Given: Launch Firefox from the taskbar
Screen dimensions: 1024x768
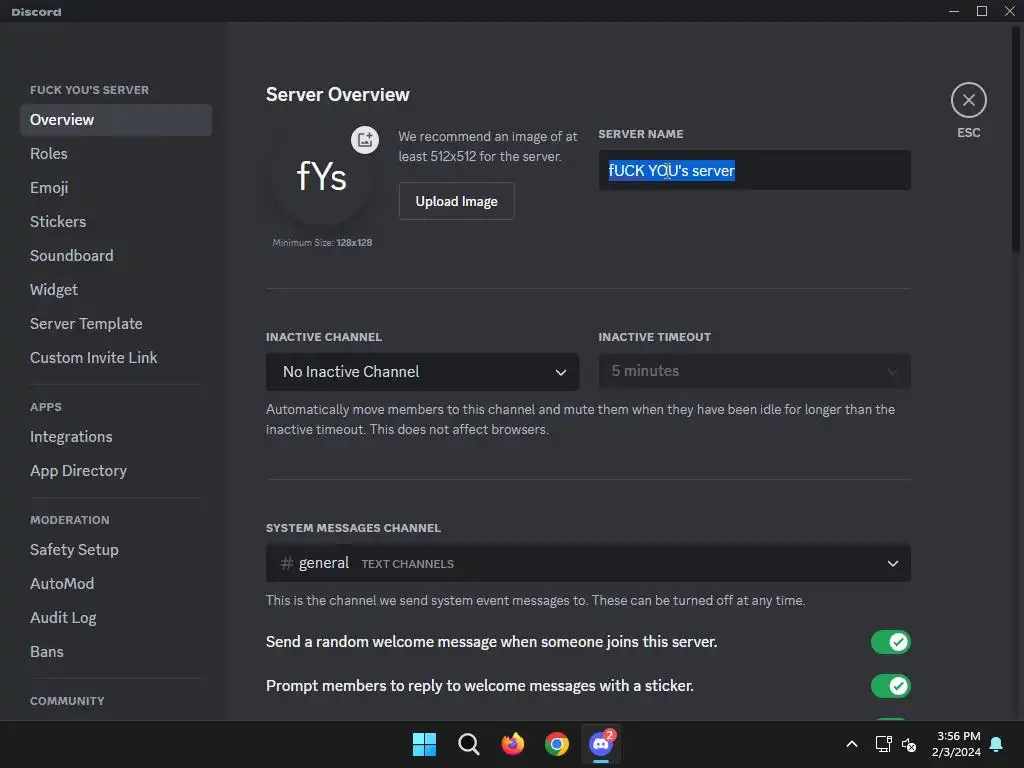Looking at the screenshot, I should click(x=513, y=744).
